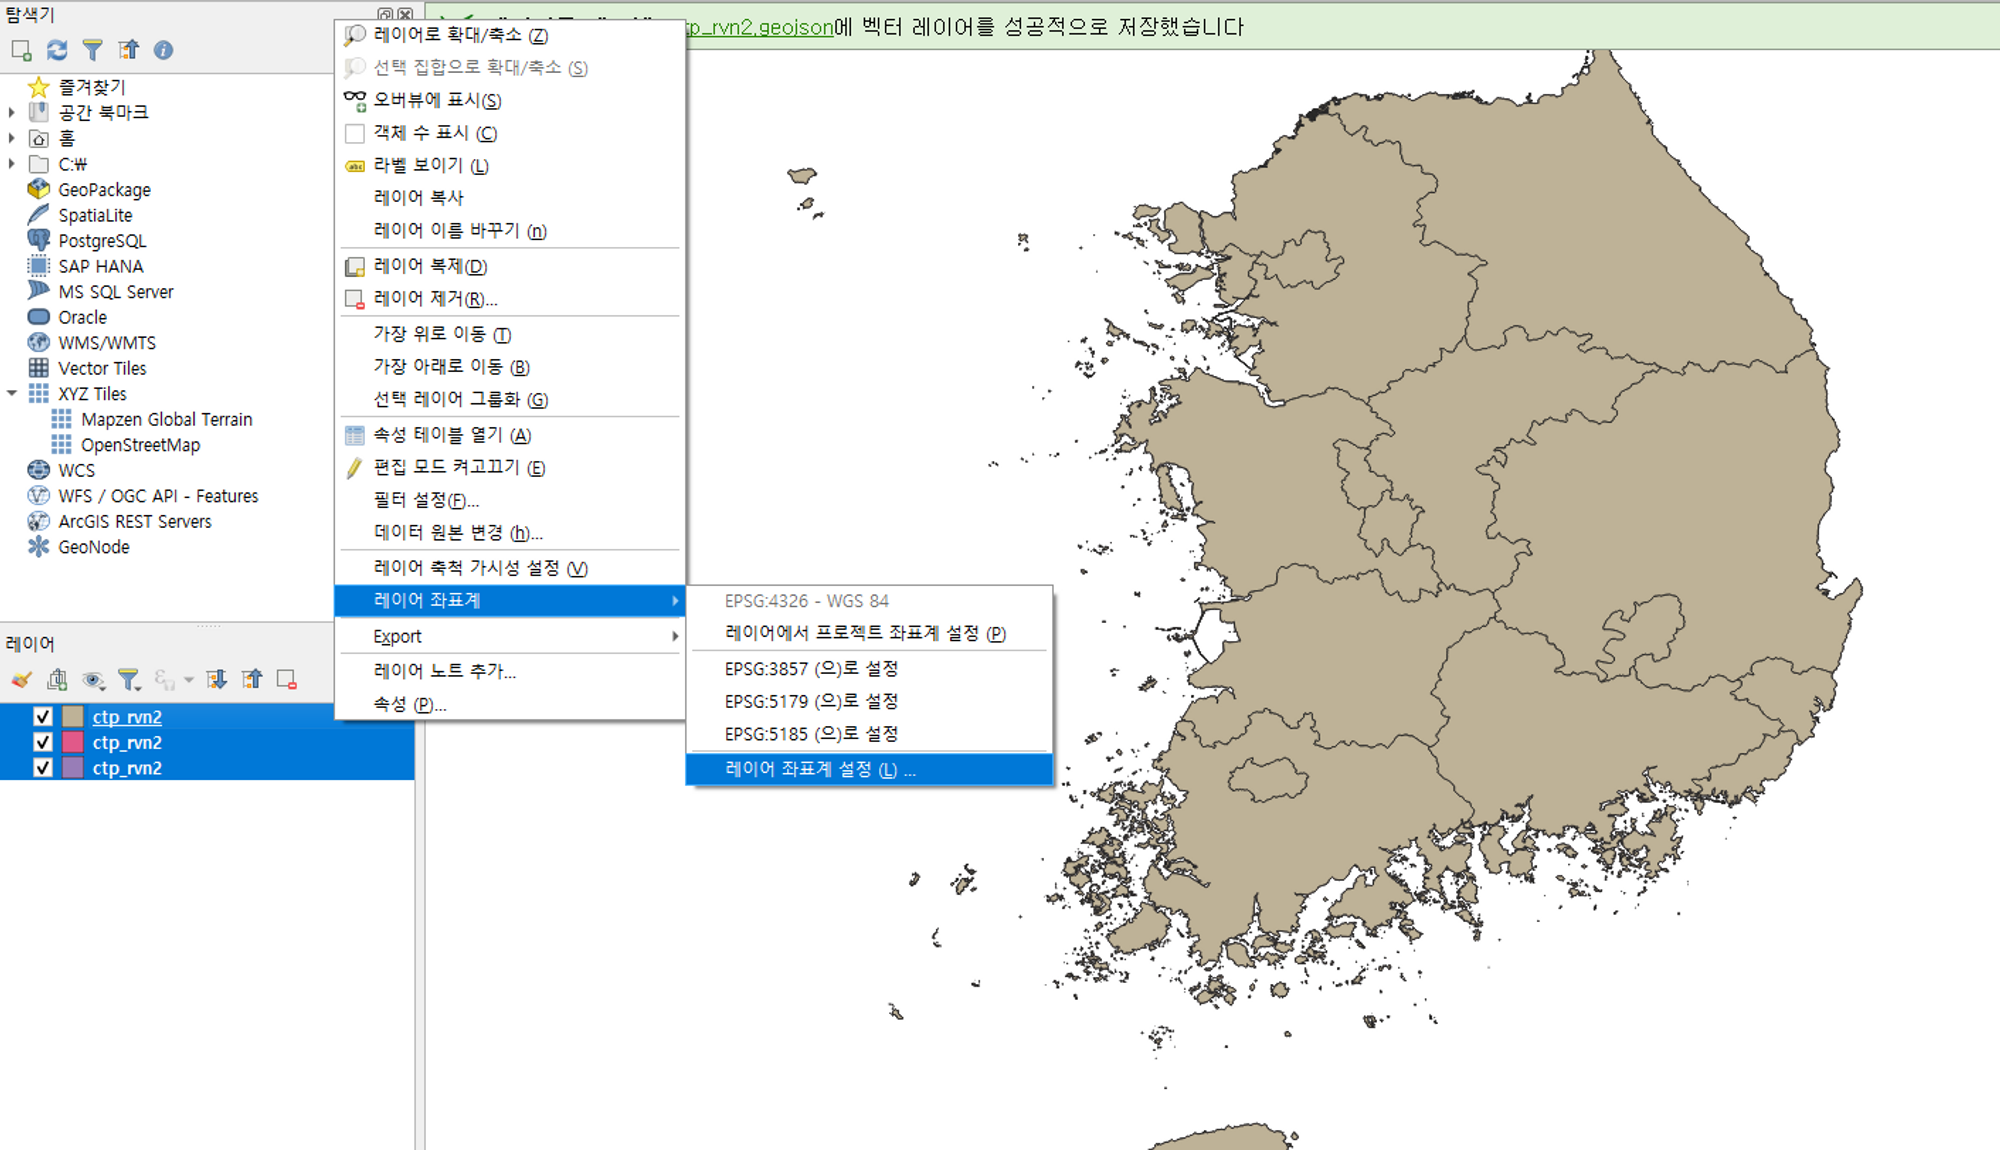Toggle visibility of the purple ctp_rvn2 layer
The image size is (2000, 1150).
42,768
